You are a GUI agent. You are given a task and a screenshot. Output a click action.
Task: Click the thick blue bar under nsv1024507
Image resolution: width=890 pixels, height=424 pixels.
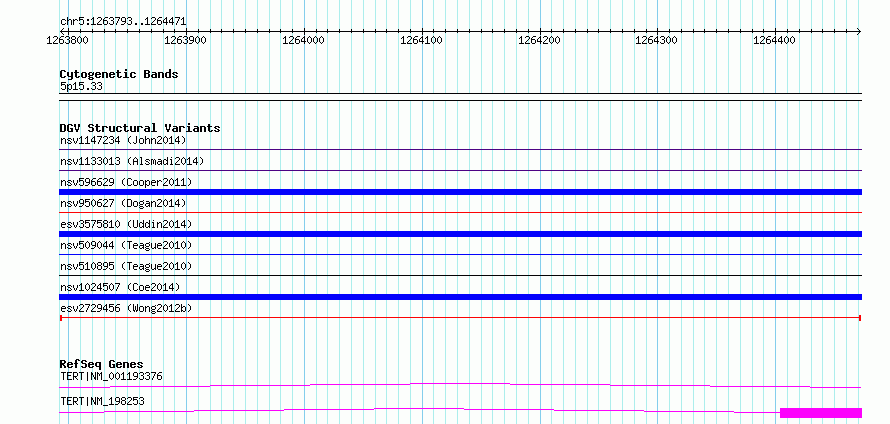click(460, 297)
